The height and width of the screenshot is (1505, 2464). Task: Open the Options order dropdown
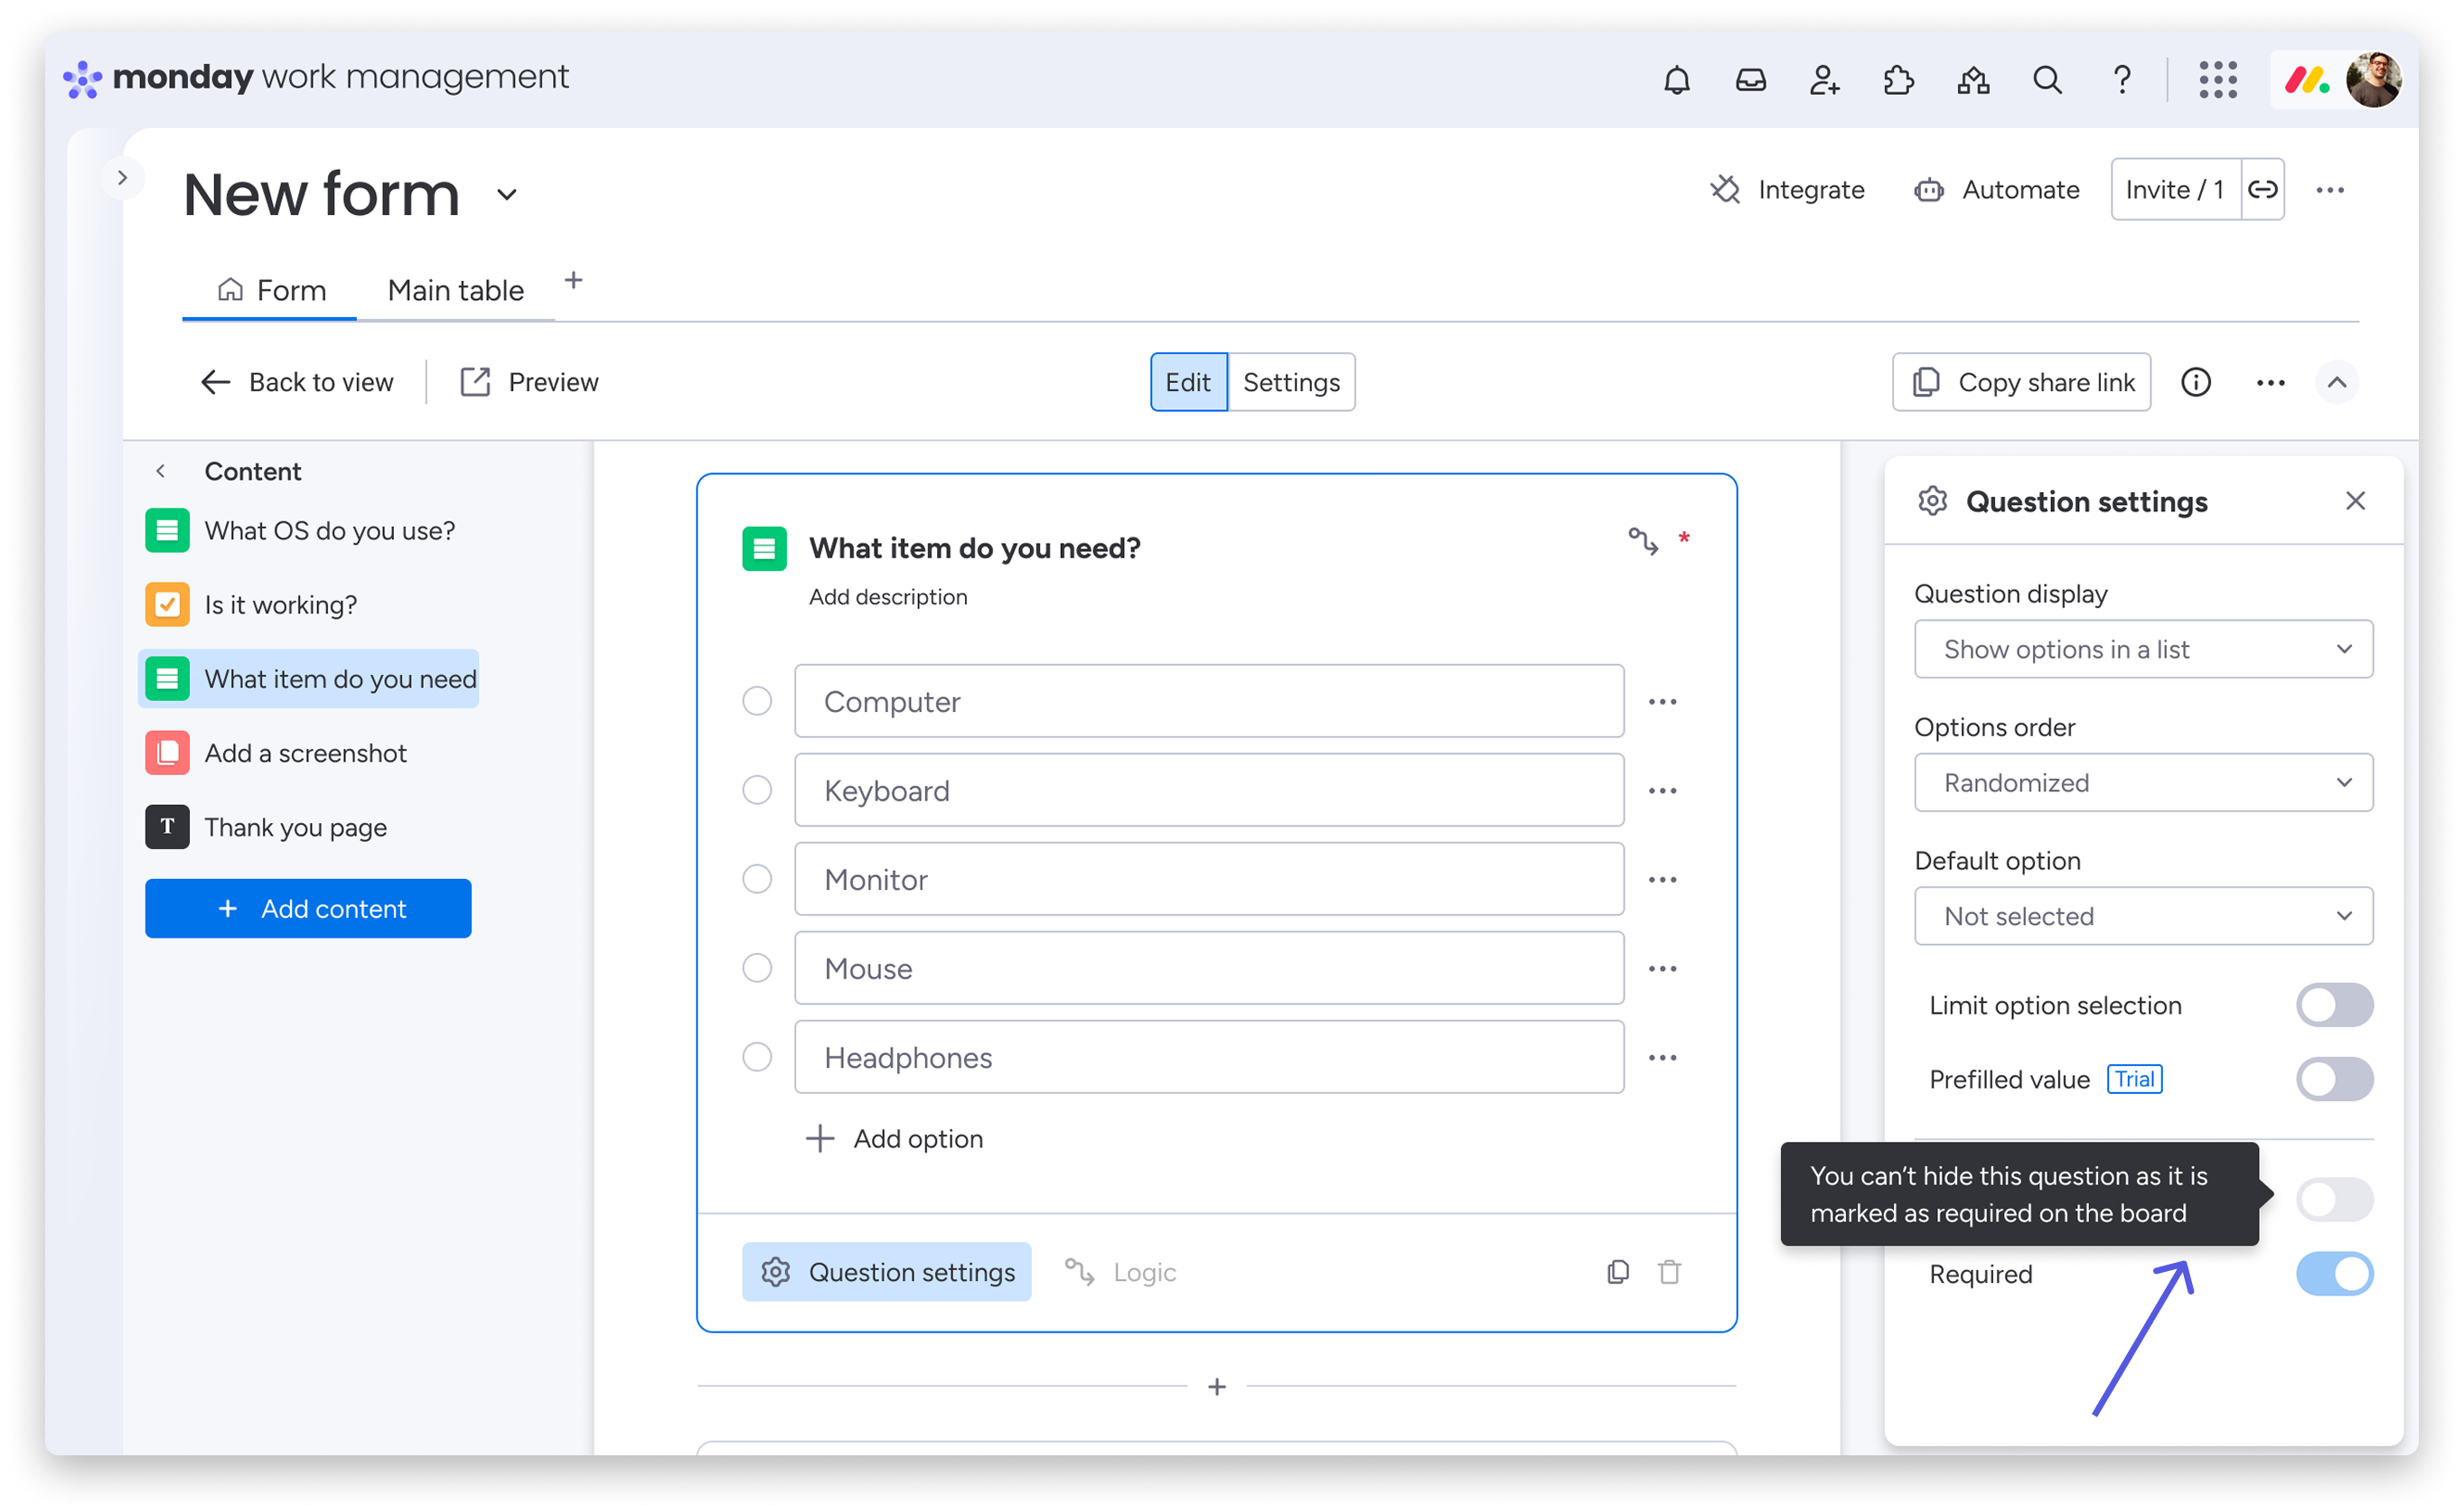coord(2142,782)
